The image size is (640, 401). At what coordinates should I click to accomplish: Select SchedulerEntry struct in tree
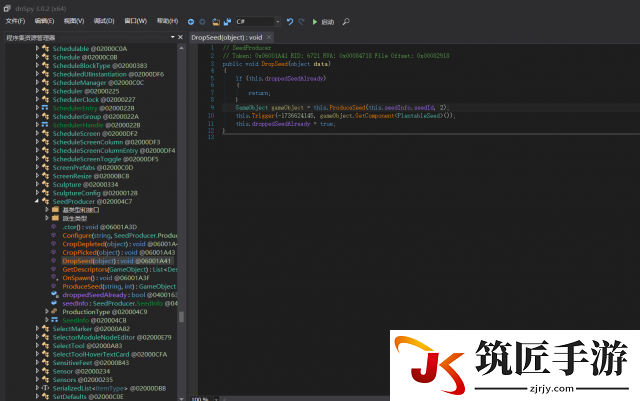93,108
